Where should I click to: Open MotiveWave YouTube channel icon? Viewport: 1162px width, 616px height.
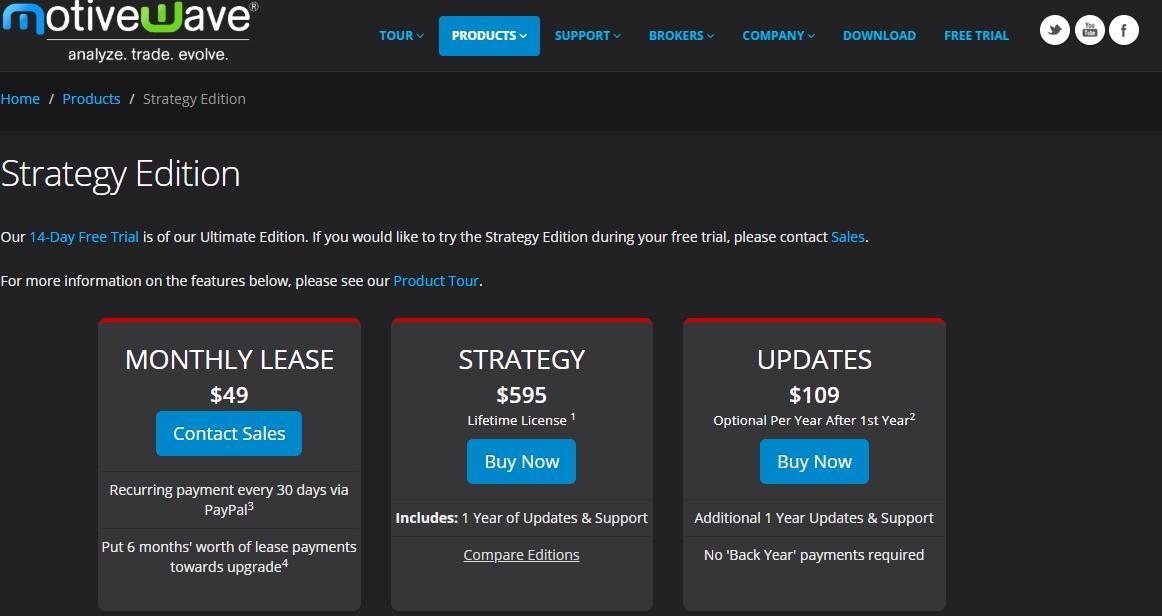click(x=1089, y=30)
